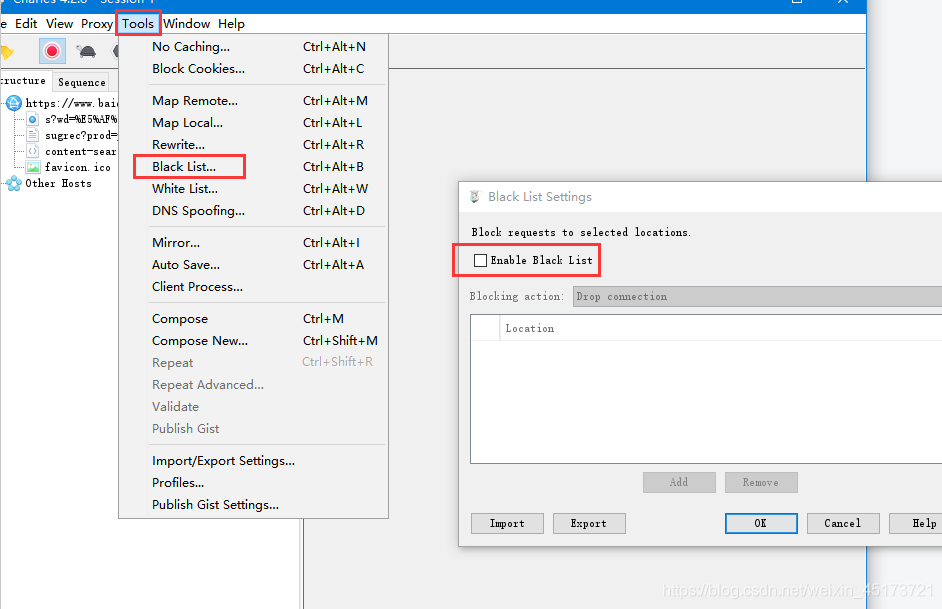
Task: Open the Proxy menu
Action: point(97,23)
